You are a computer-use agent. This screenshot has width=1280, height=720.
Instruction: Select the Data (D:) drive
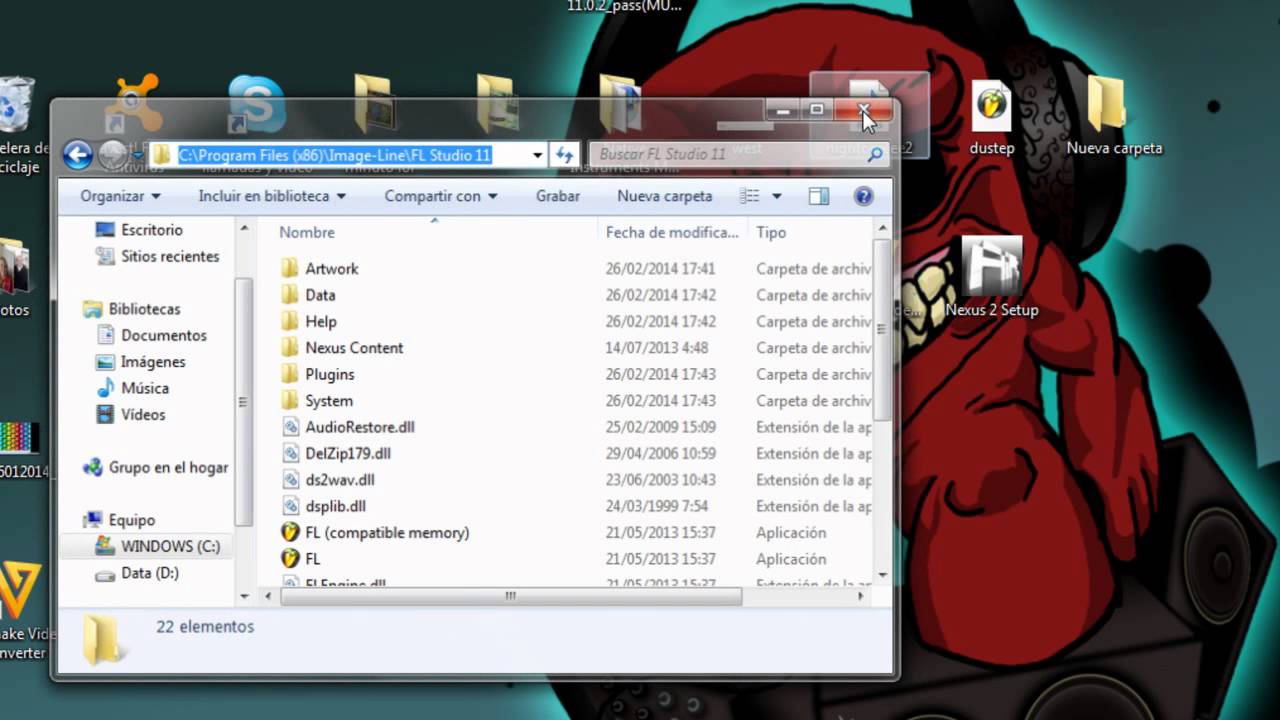150,573
